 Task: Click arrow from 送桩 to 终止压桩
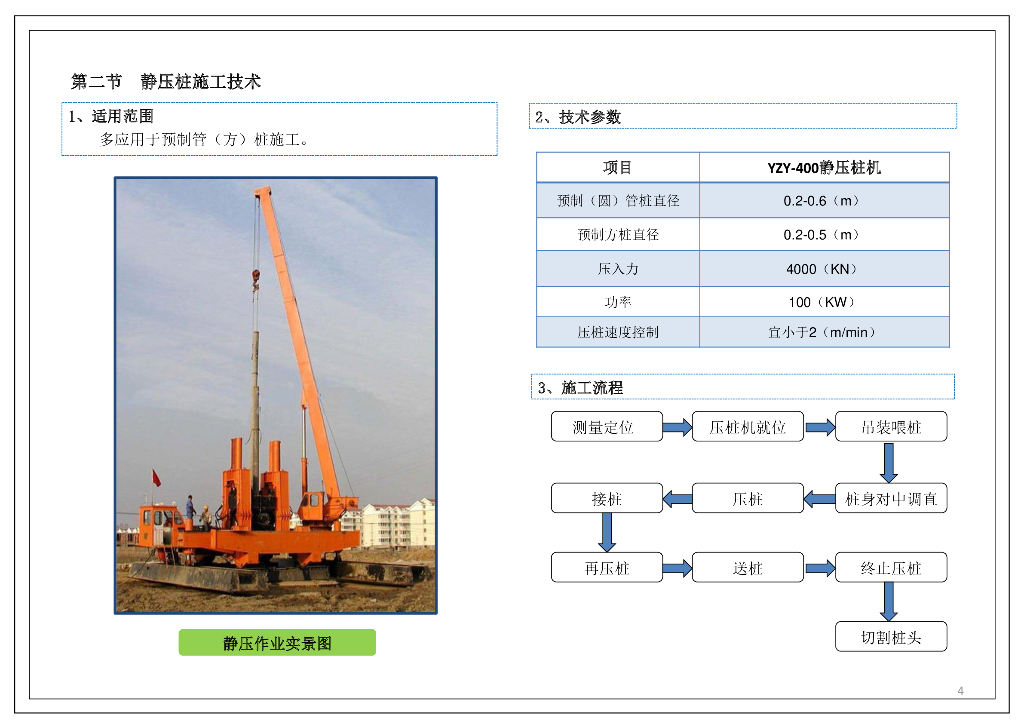click(820, 569)
